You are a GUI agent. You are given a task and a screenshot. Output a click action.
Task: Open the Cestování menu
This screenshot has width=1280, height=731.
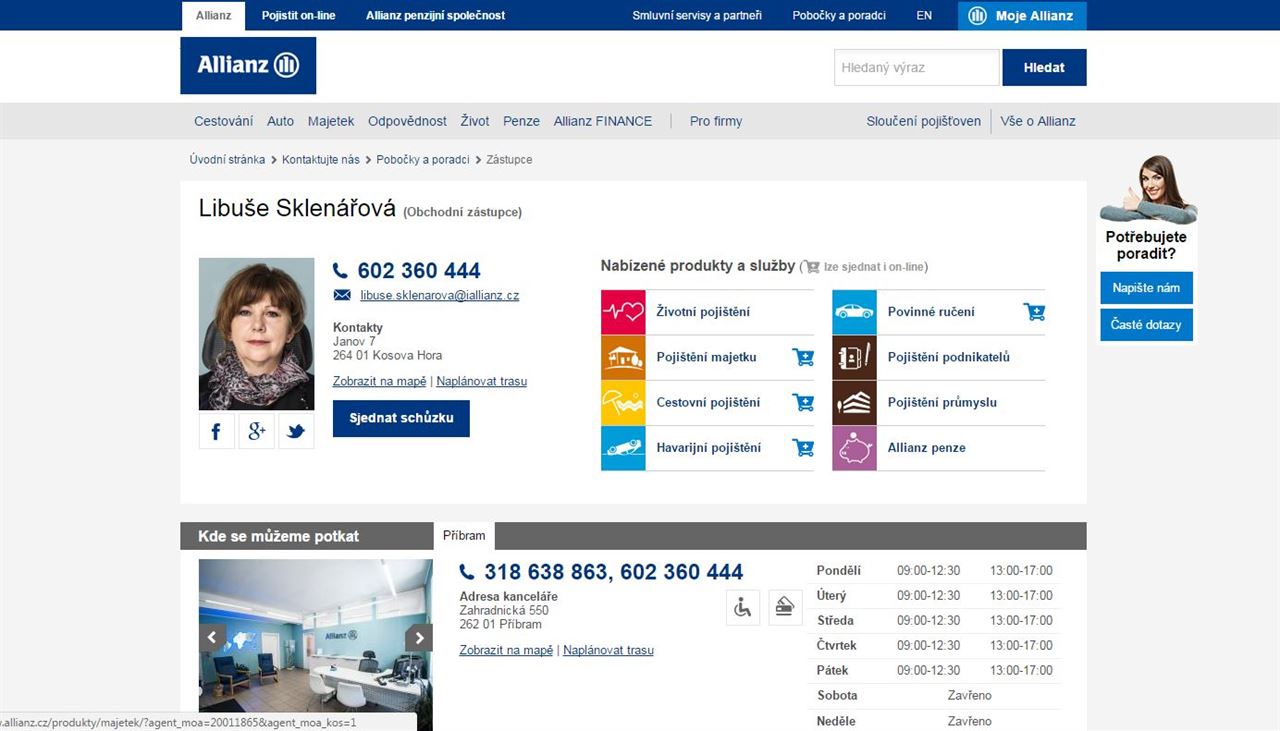[x=224, y=121]
